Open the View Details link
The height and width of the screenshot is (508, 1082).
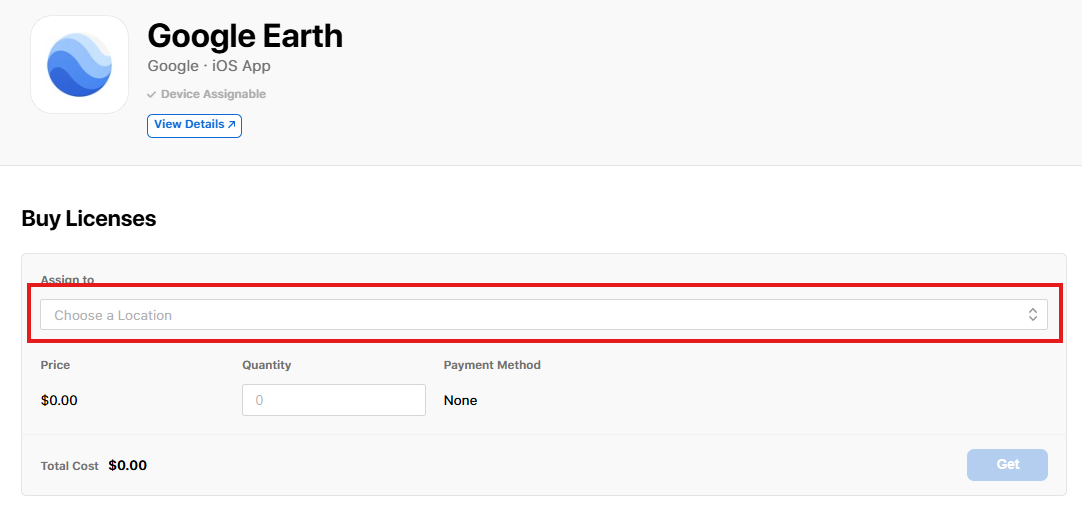click(x=194, y=126)
